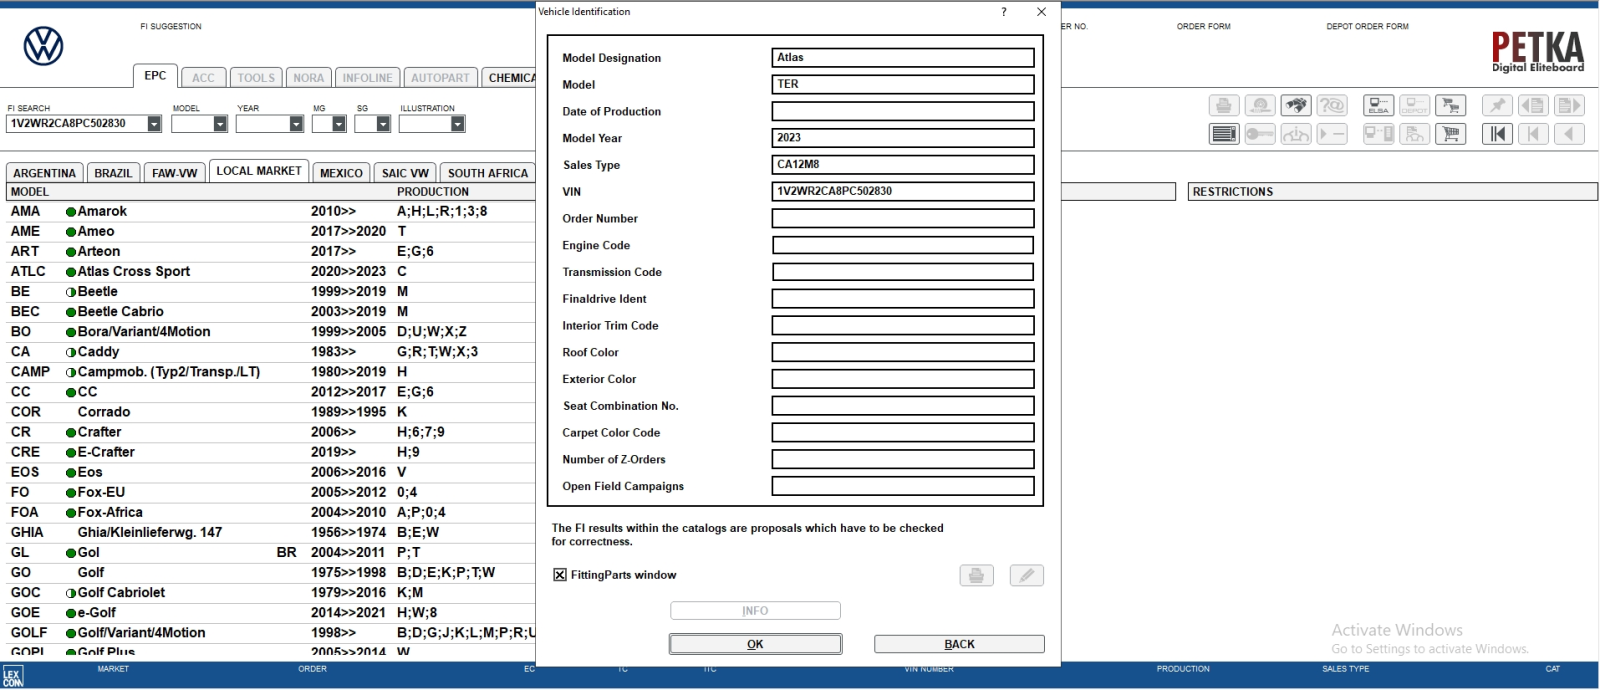
Task: Switch to the AUTOPART tab
Action: pos(440,78)
